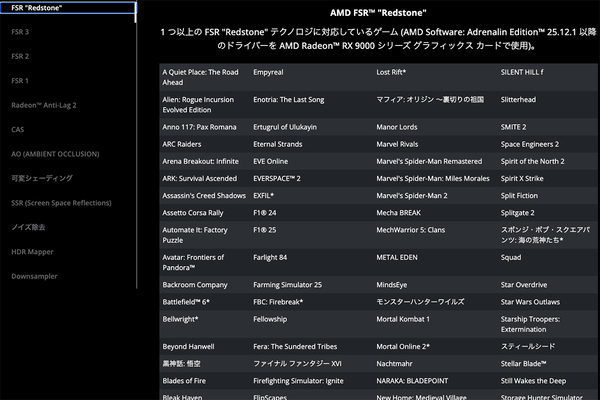
Task: Open SSR (Screen Space Reflections) tab
Action: 61,203
